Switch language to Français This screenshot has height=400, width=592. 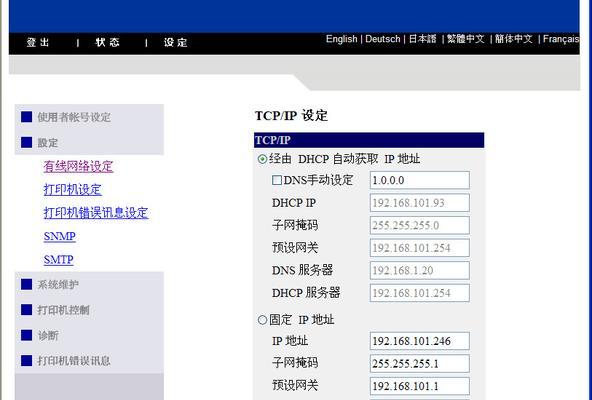pyautogui.click(x=561, y=39)
